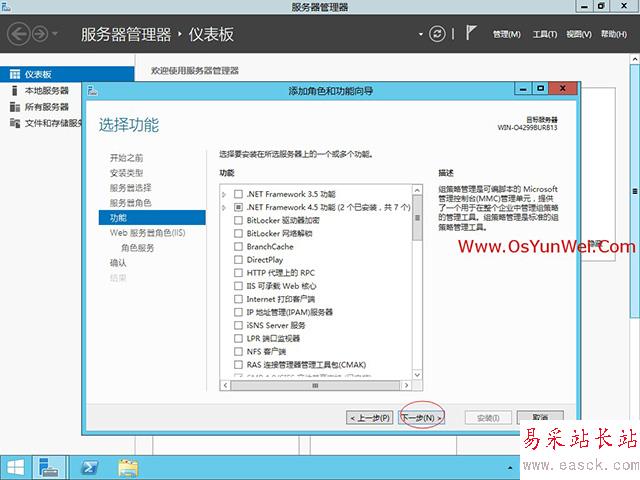
Task: Click the refresh icon in Server Manager header
Action: click(437, 34)
